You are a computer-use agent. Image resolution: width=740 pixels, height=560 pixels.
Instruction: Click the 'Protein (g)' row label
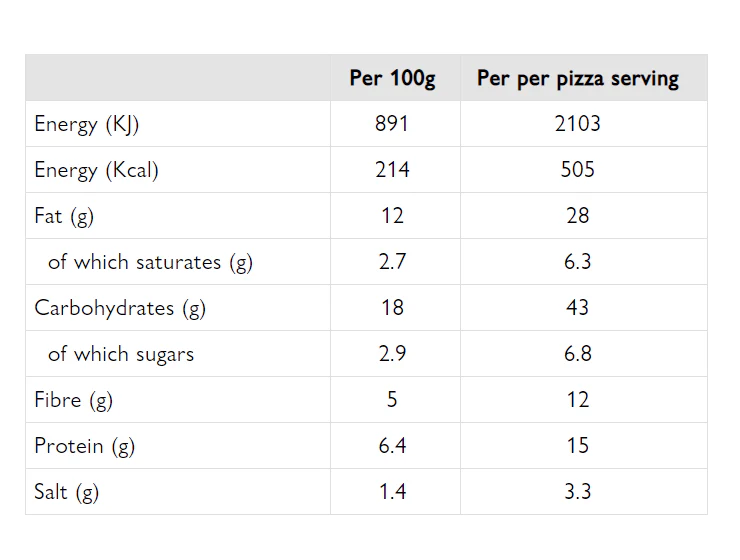(84, 446)
